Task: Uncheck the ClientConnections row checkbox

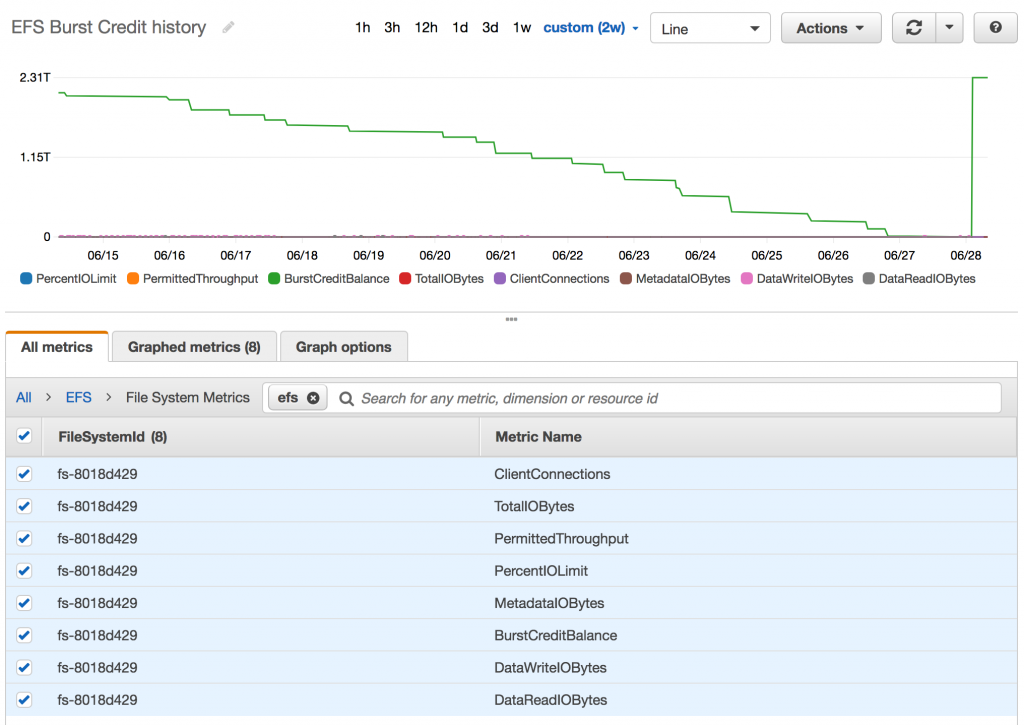Action: 24,474
